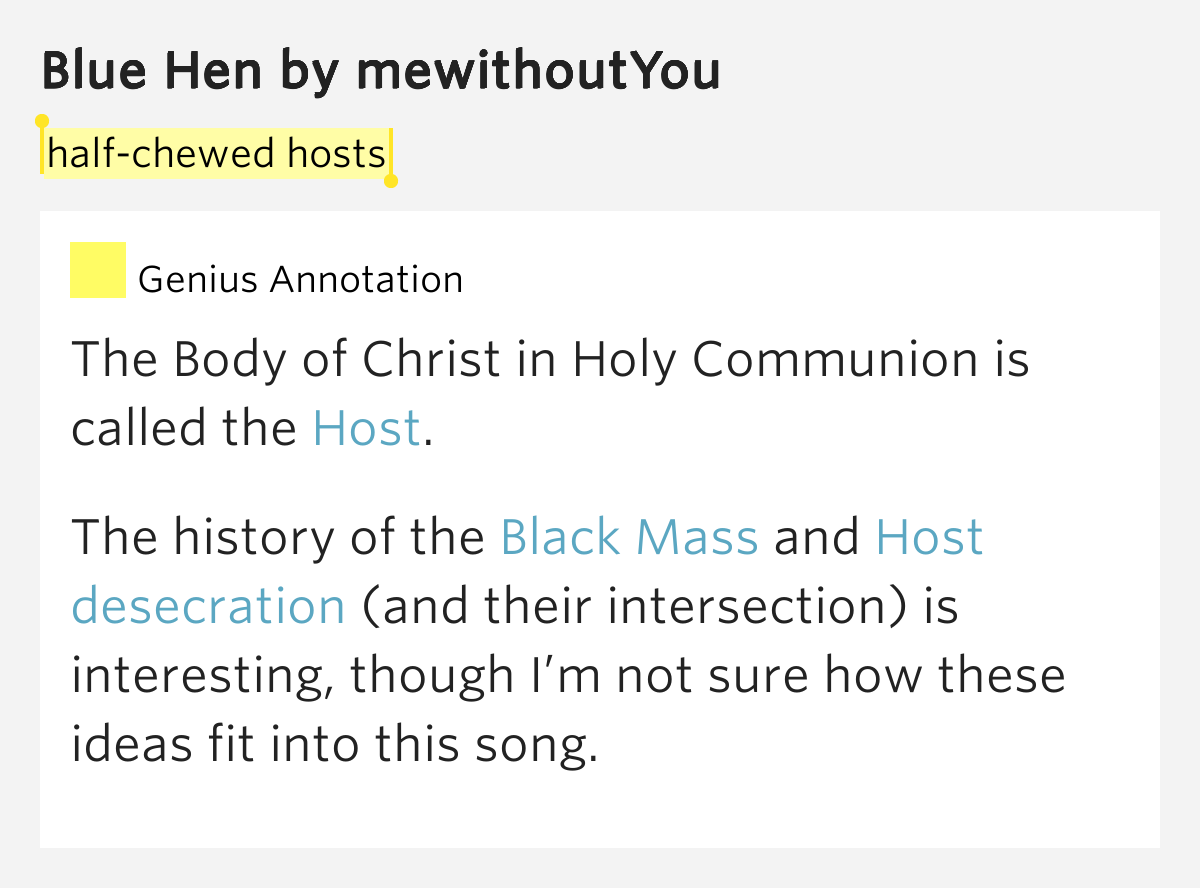Image resolution: width=1200 pixels, height=888 pixels.
Task: Follow the 'desecration' link text
Action: click(x=208, y=606)
